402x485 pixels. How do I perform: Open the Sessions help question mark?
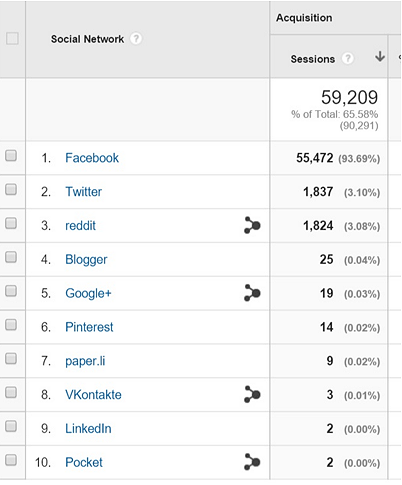(348, 59)
